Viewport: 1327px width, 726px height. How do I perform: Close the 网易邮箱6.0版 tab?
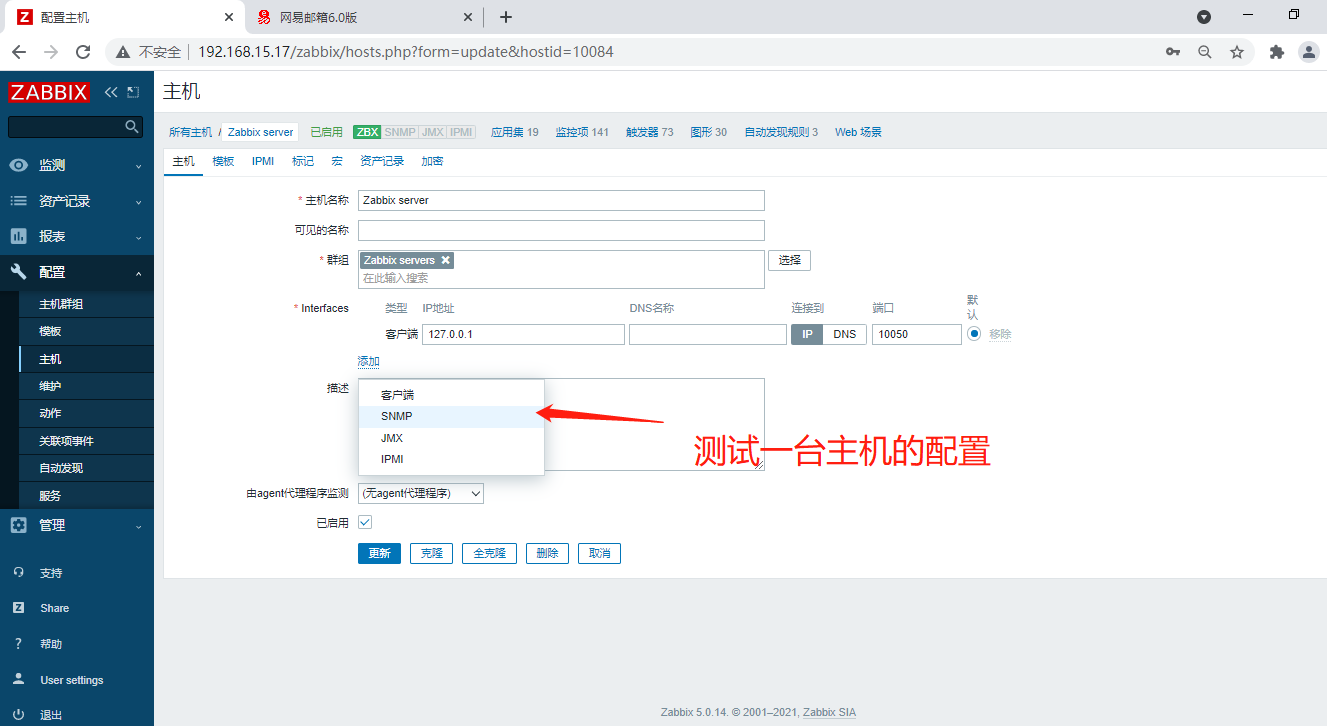tap(468, 17)
